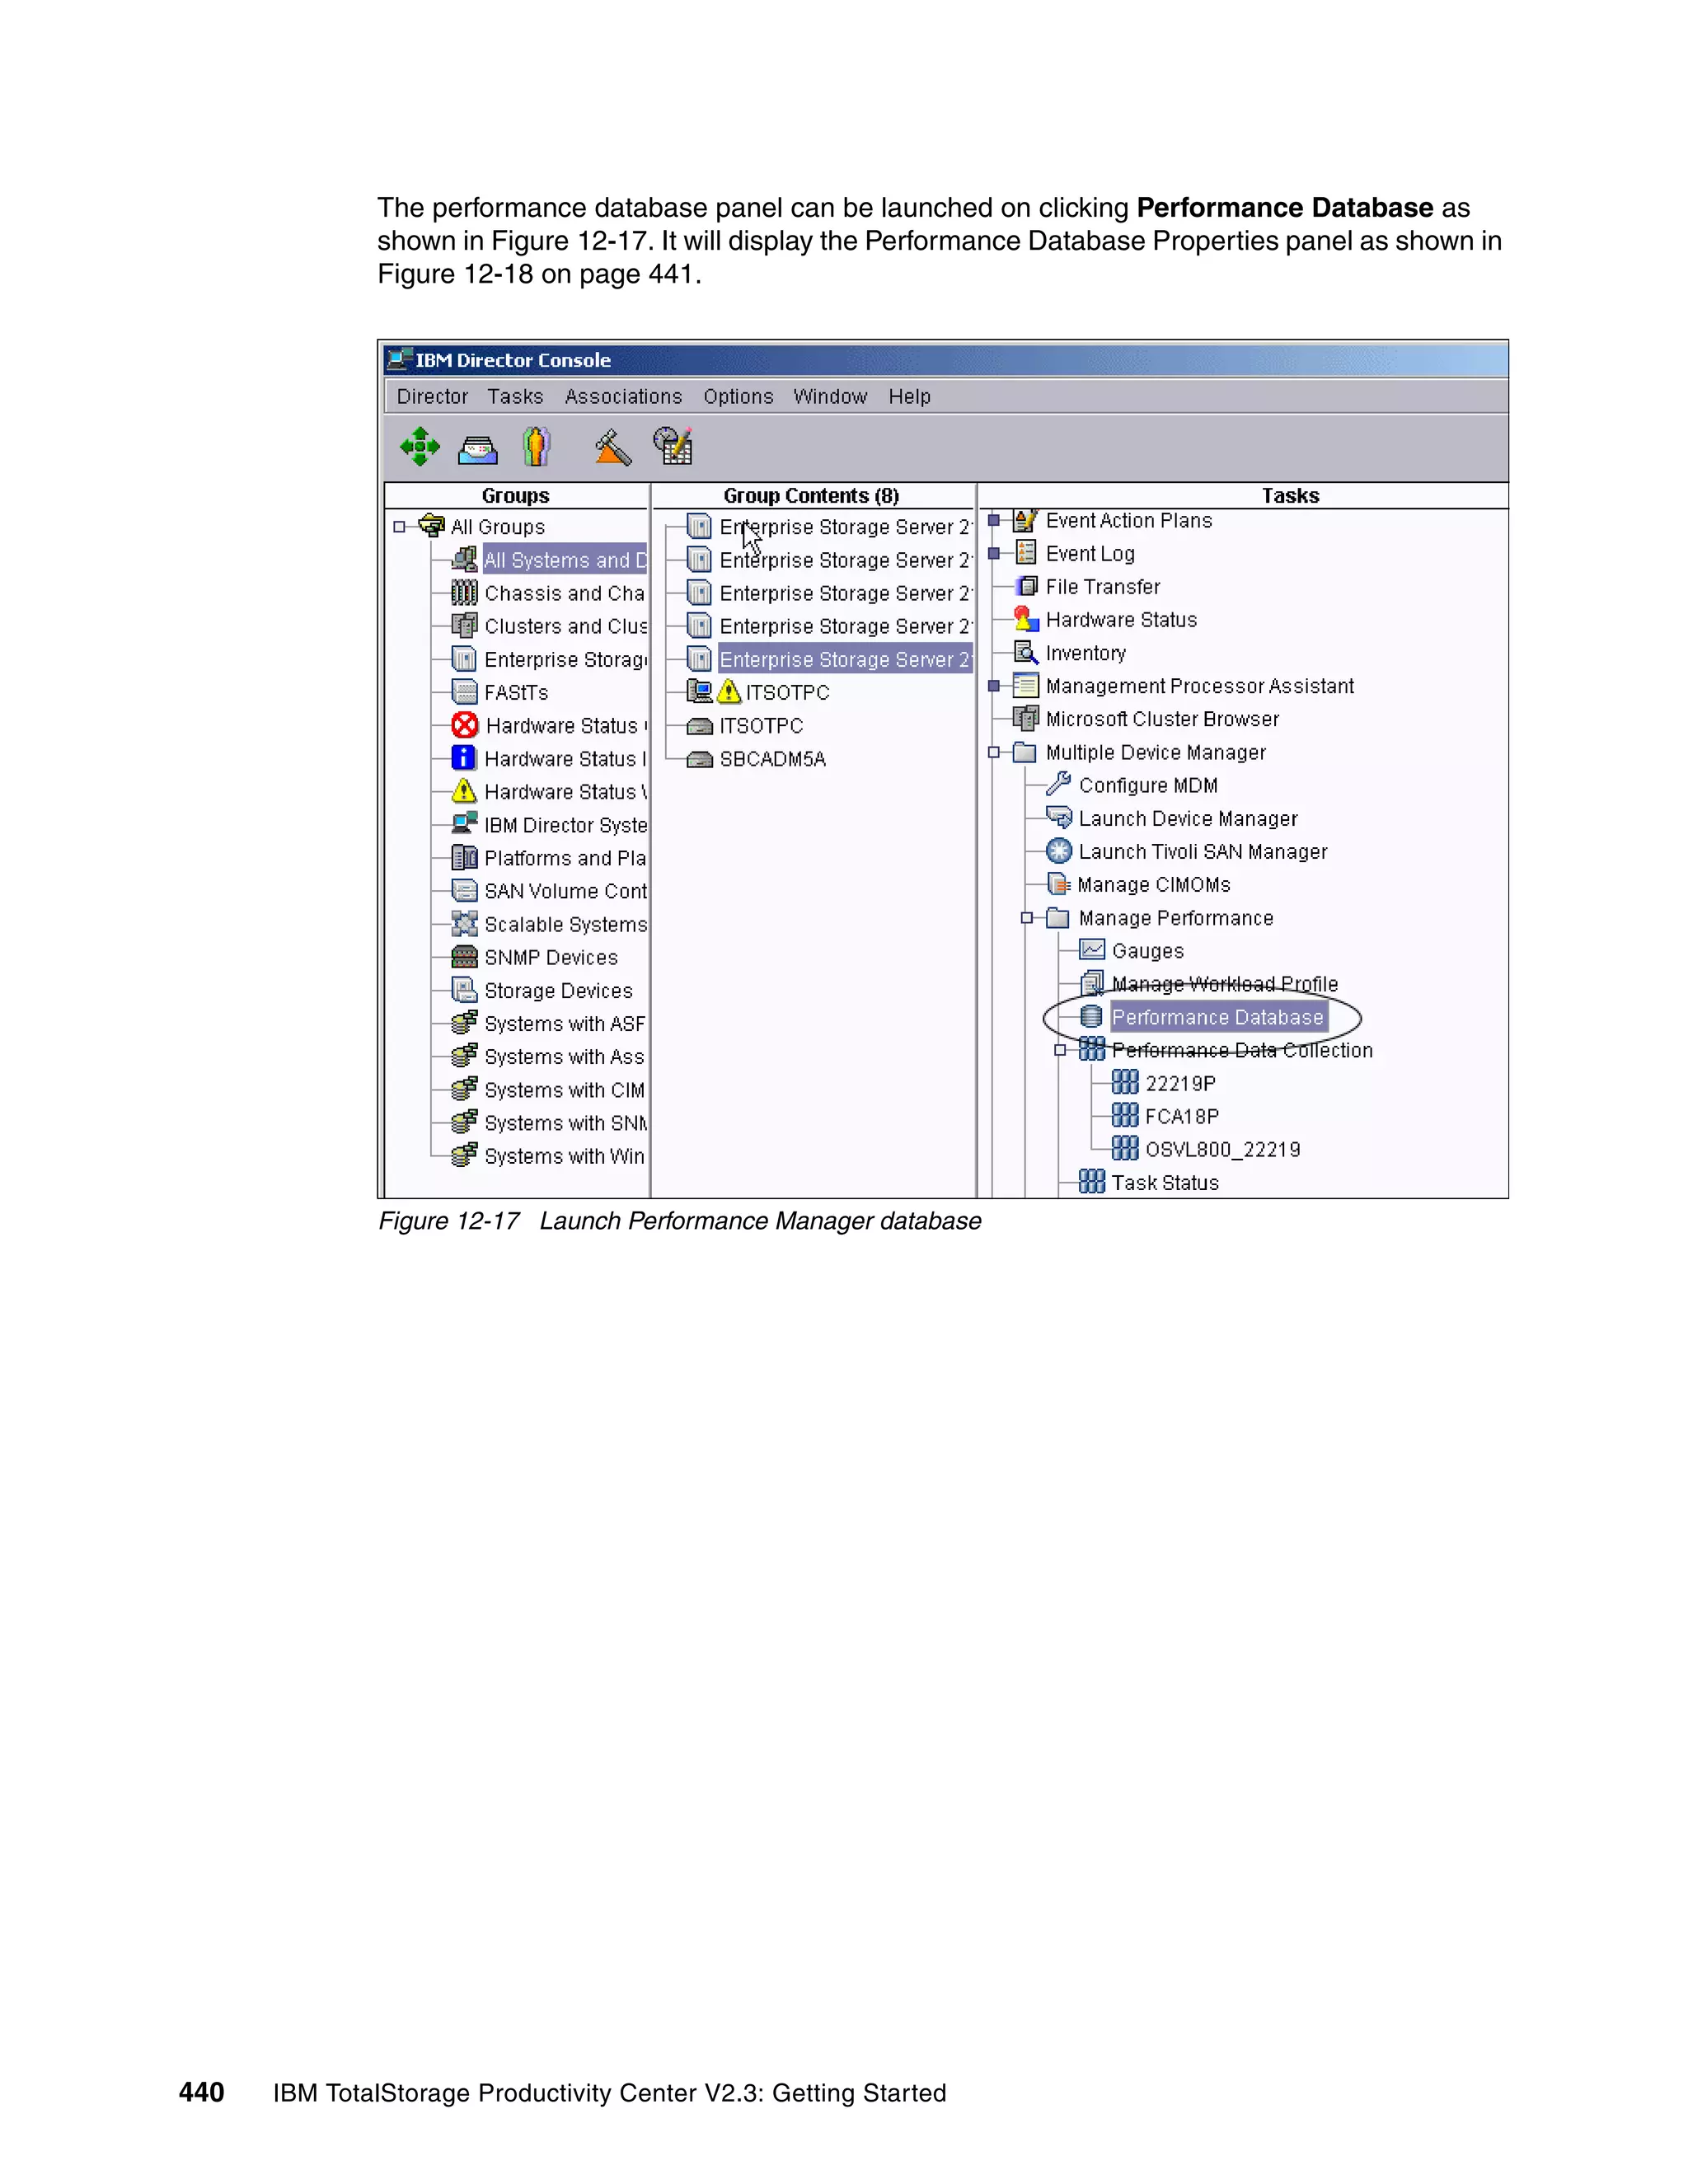
Task: Click the File Transfer task icon
Action: (1026, 586)
